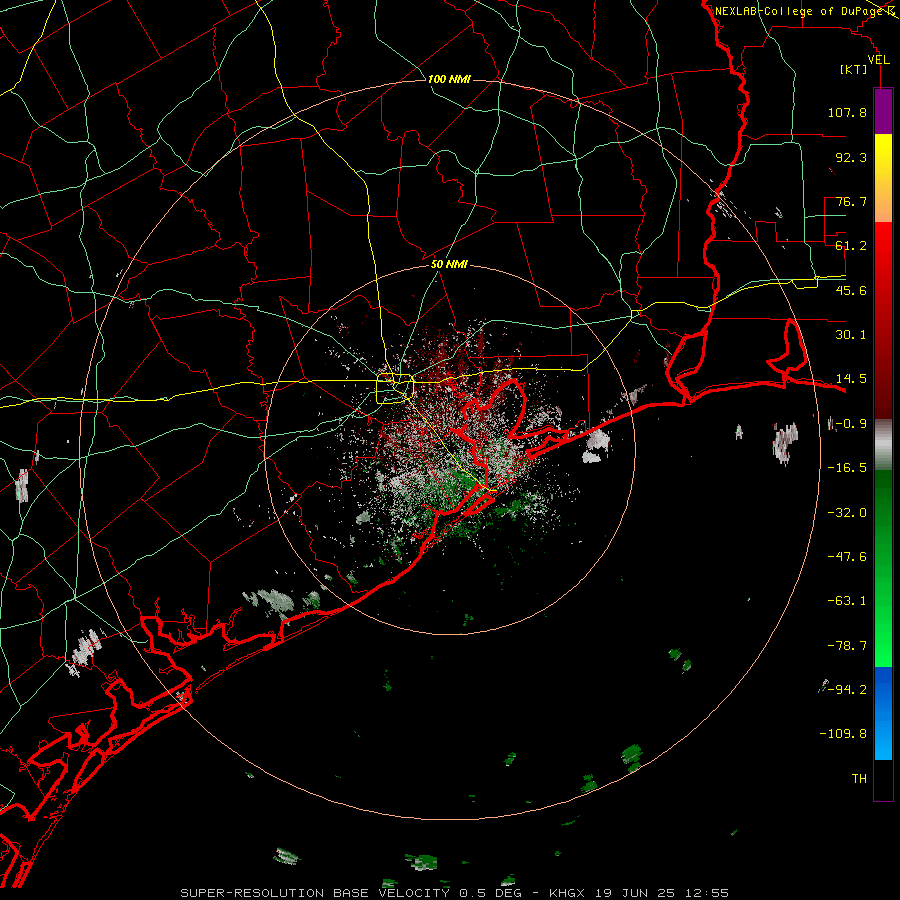
Task: Click the 61.2 velocity scale value
Action: pyautogui.click(x=851, y=246)
